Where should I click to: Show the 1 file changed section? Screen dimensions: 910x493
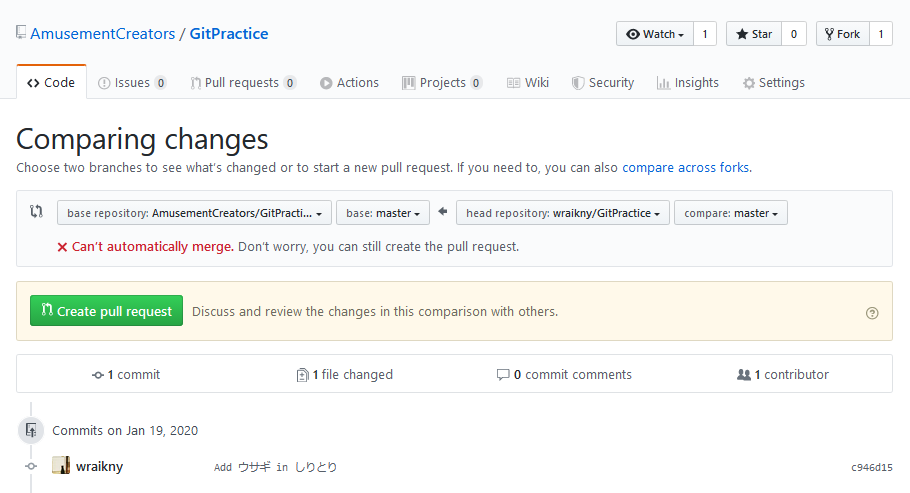tap(344, 375)
